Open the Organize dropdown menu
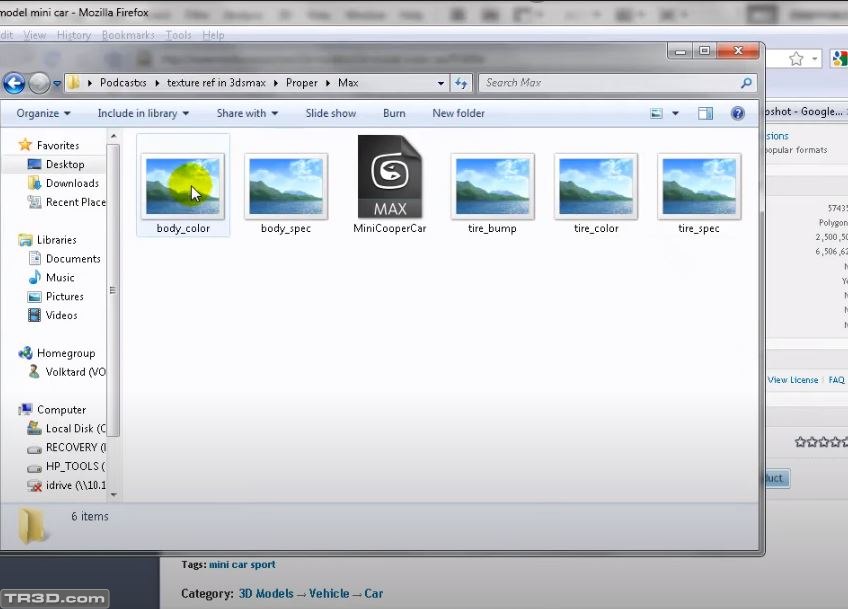 click(x=43, y=114)
